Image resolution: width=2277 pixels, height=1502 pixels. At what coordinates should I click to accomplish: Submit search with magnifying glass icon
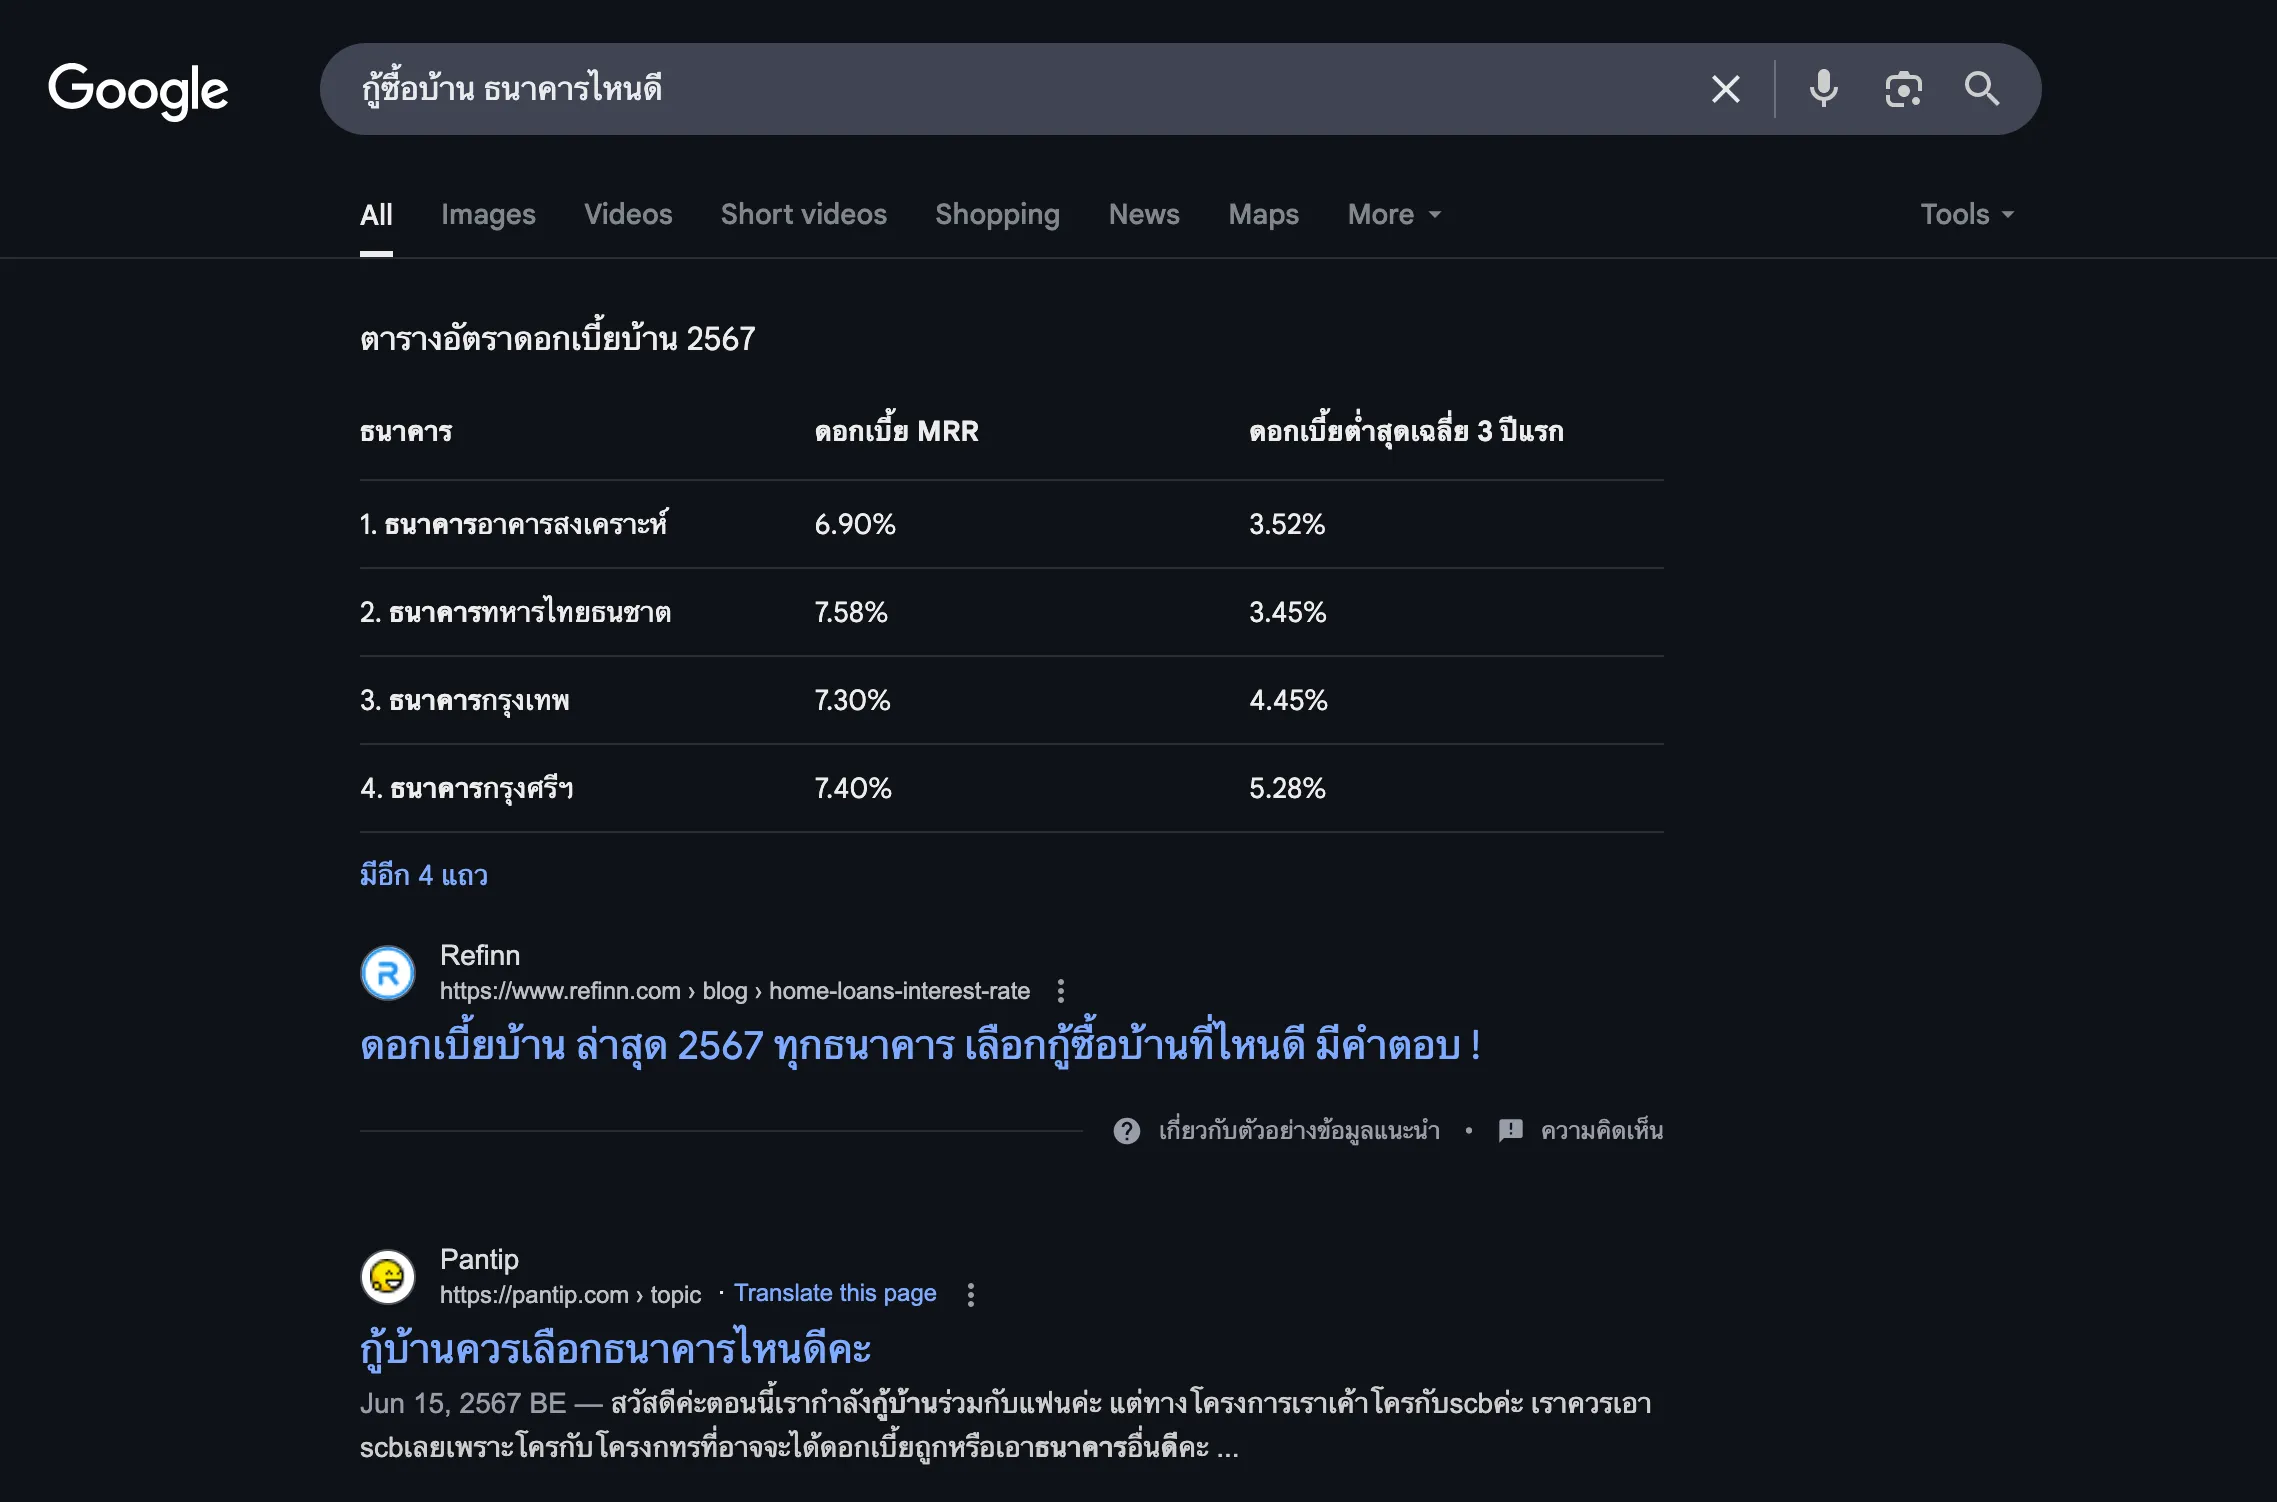click(x=1982, y=89)
